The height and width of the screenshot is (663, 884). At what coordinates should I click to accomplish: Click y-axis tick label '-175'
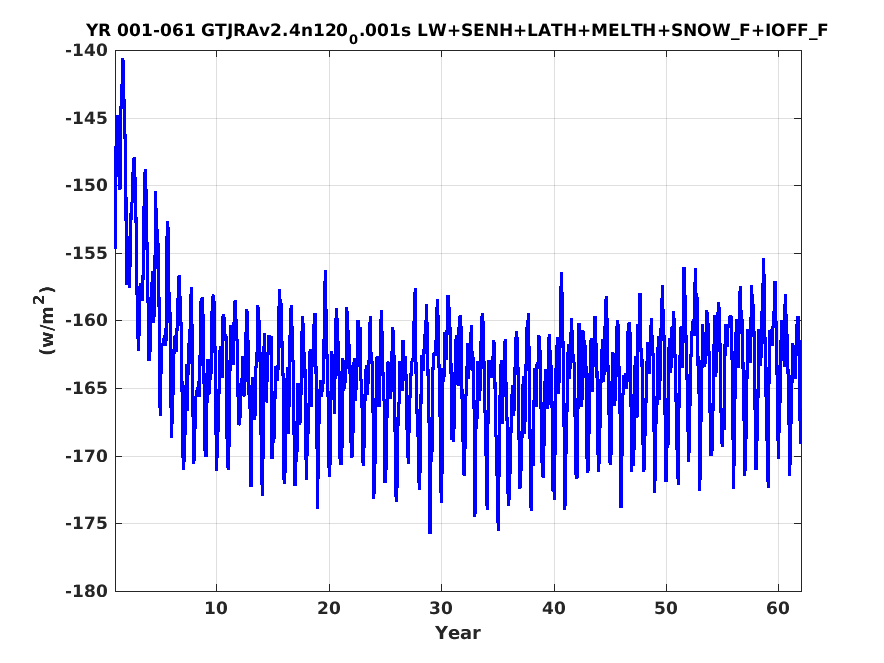[x=86, y=523]
